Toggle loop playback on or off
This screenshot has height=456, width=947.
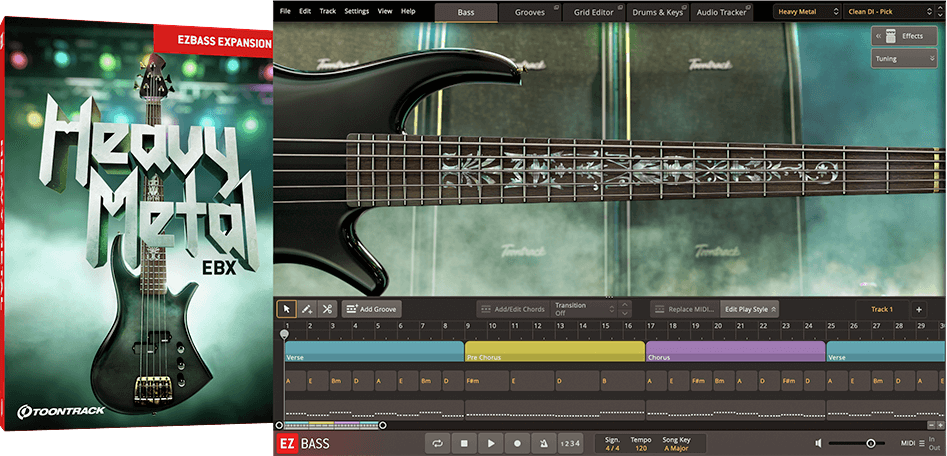437,443
